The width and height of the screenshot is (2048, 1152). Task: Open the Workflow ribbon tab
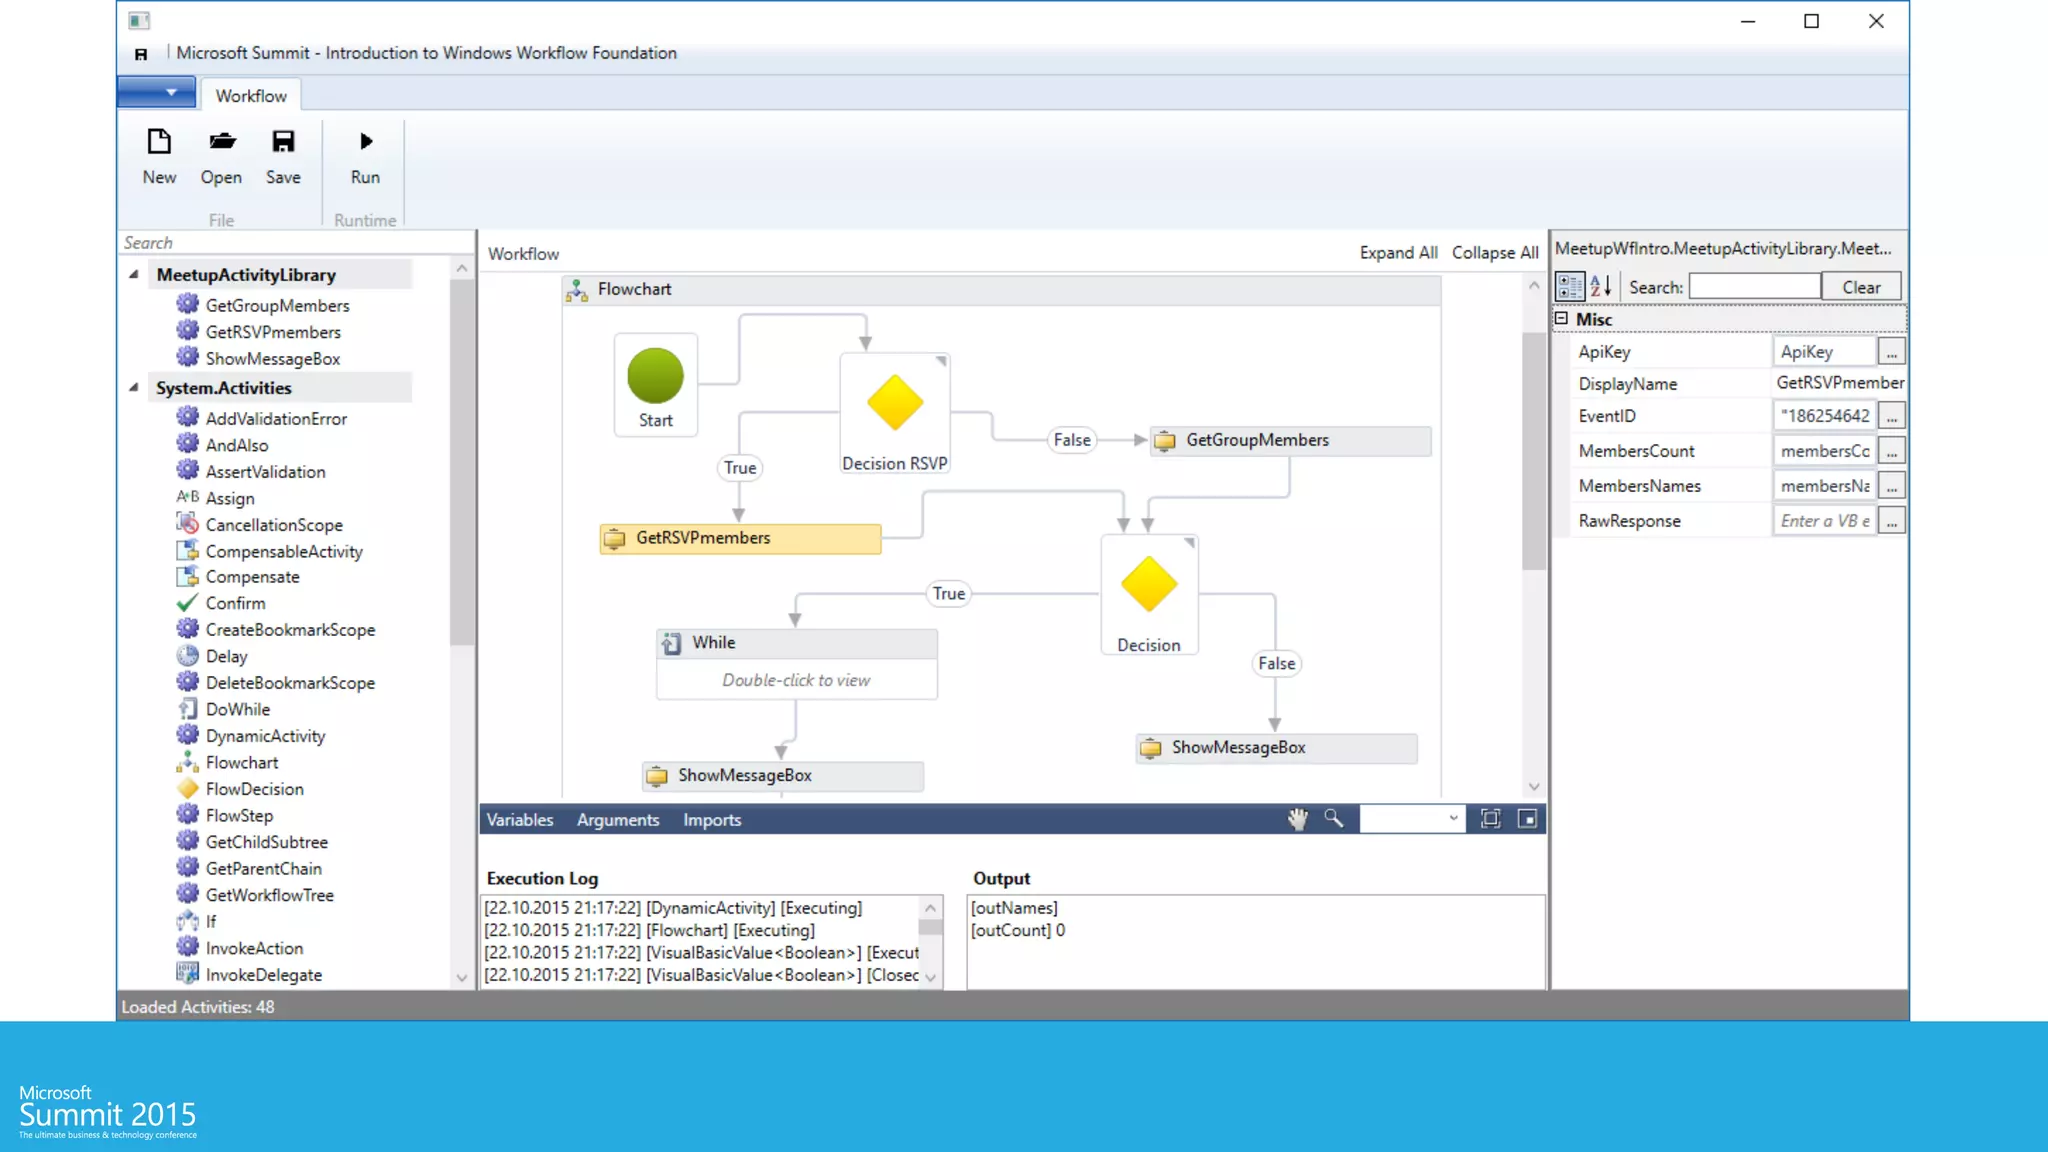click(x=250, y=96)
